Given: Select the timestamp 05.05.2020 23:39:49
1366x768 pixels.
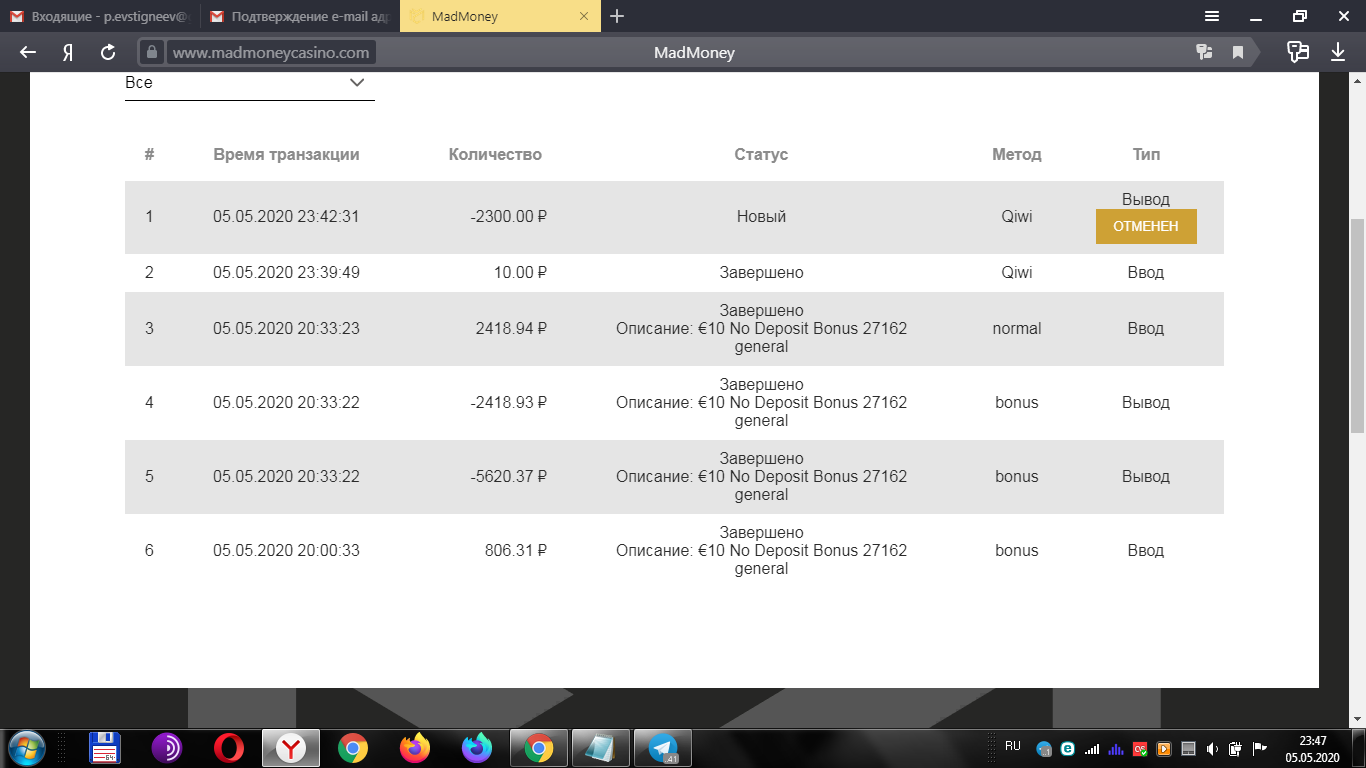Looking at the screenshot, I should 286,272.
